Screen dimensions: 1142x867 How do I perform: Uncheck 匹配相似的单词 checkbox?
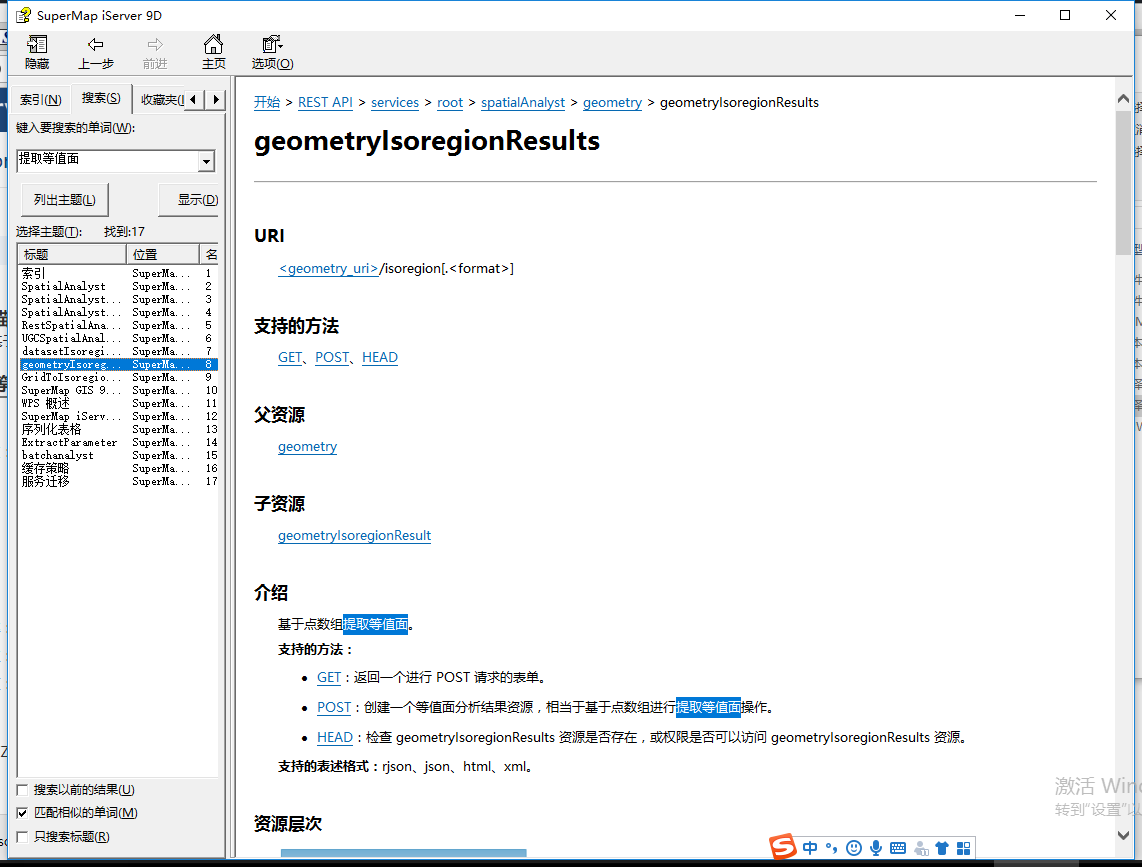(23, 813)
